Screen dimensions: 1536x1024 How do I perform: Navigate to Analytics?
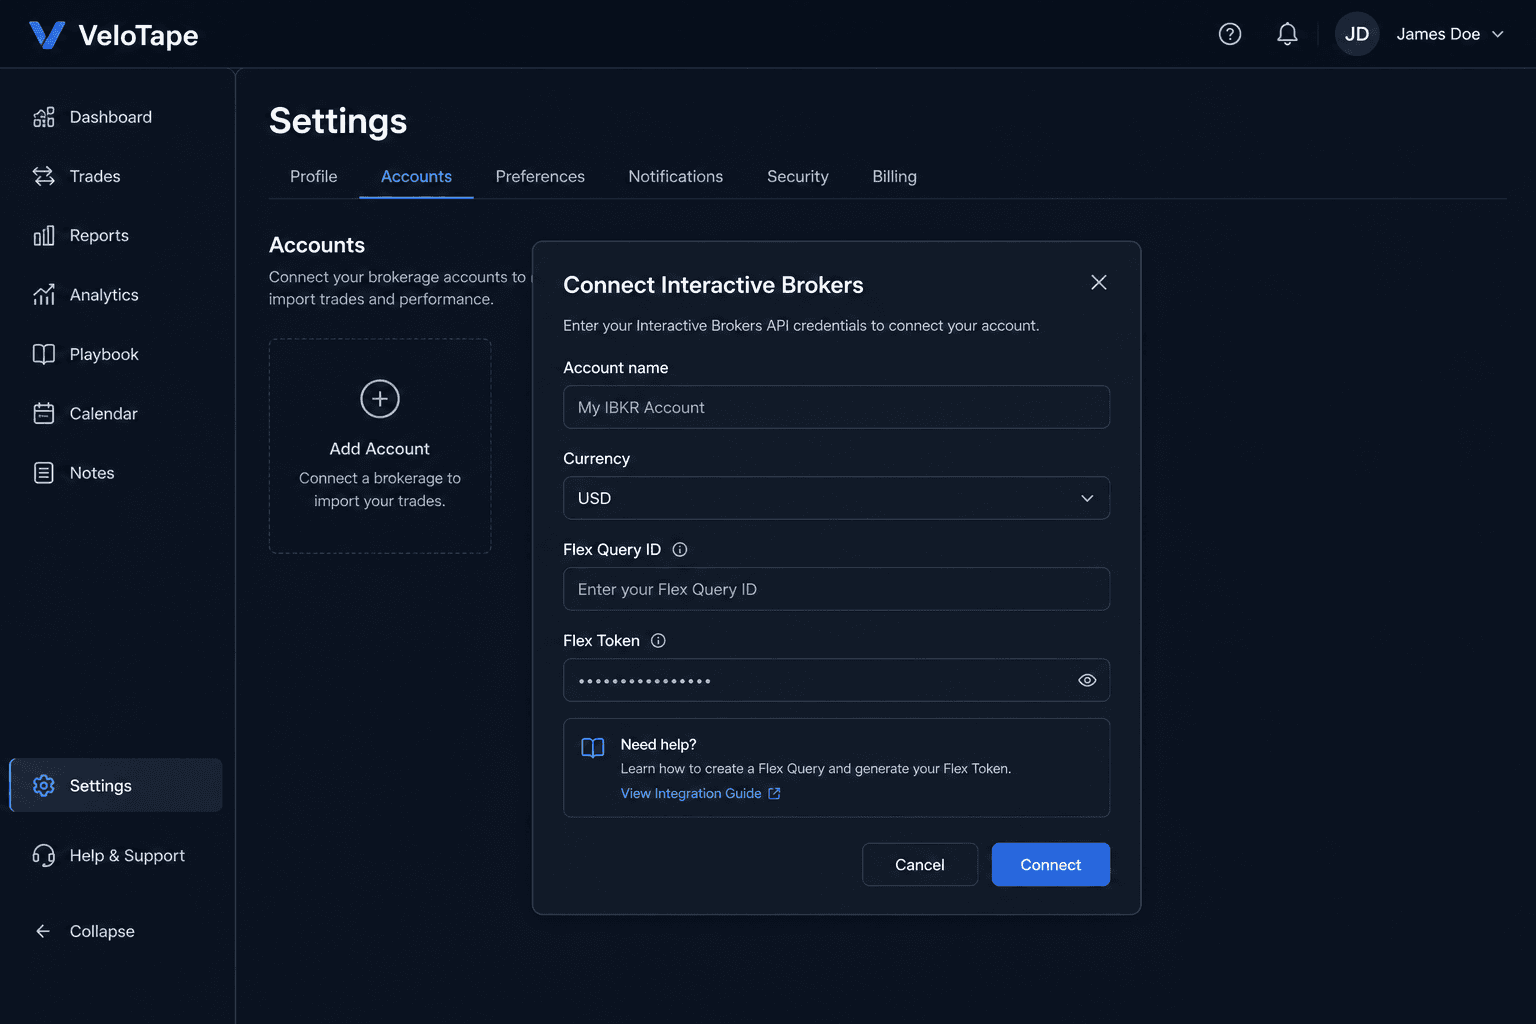coord(104,295)
